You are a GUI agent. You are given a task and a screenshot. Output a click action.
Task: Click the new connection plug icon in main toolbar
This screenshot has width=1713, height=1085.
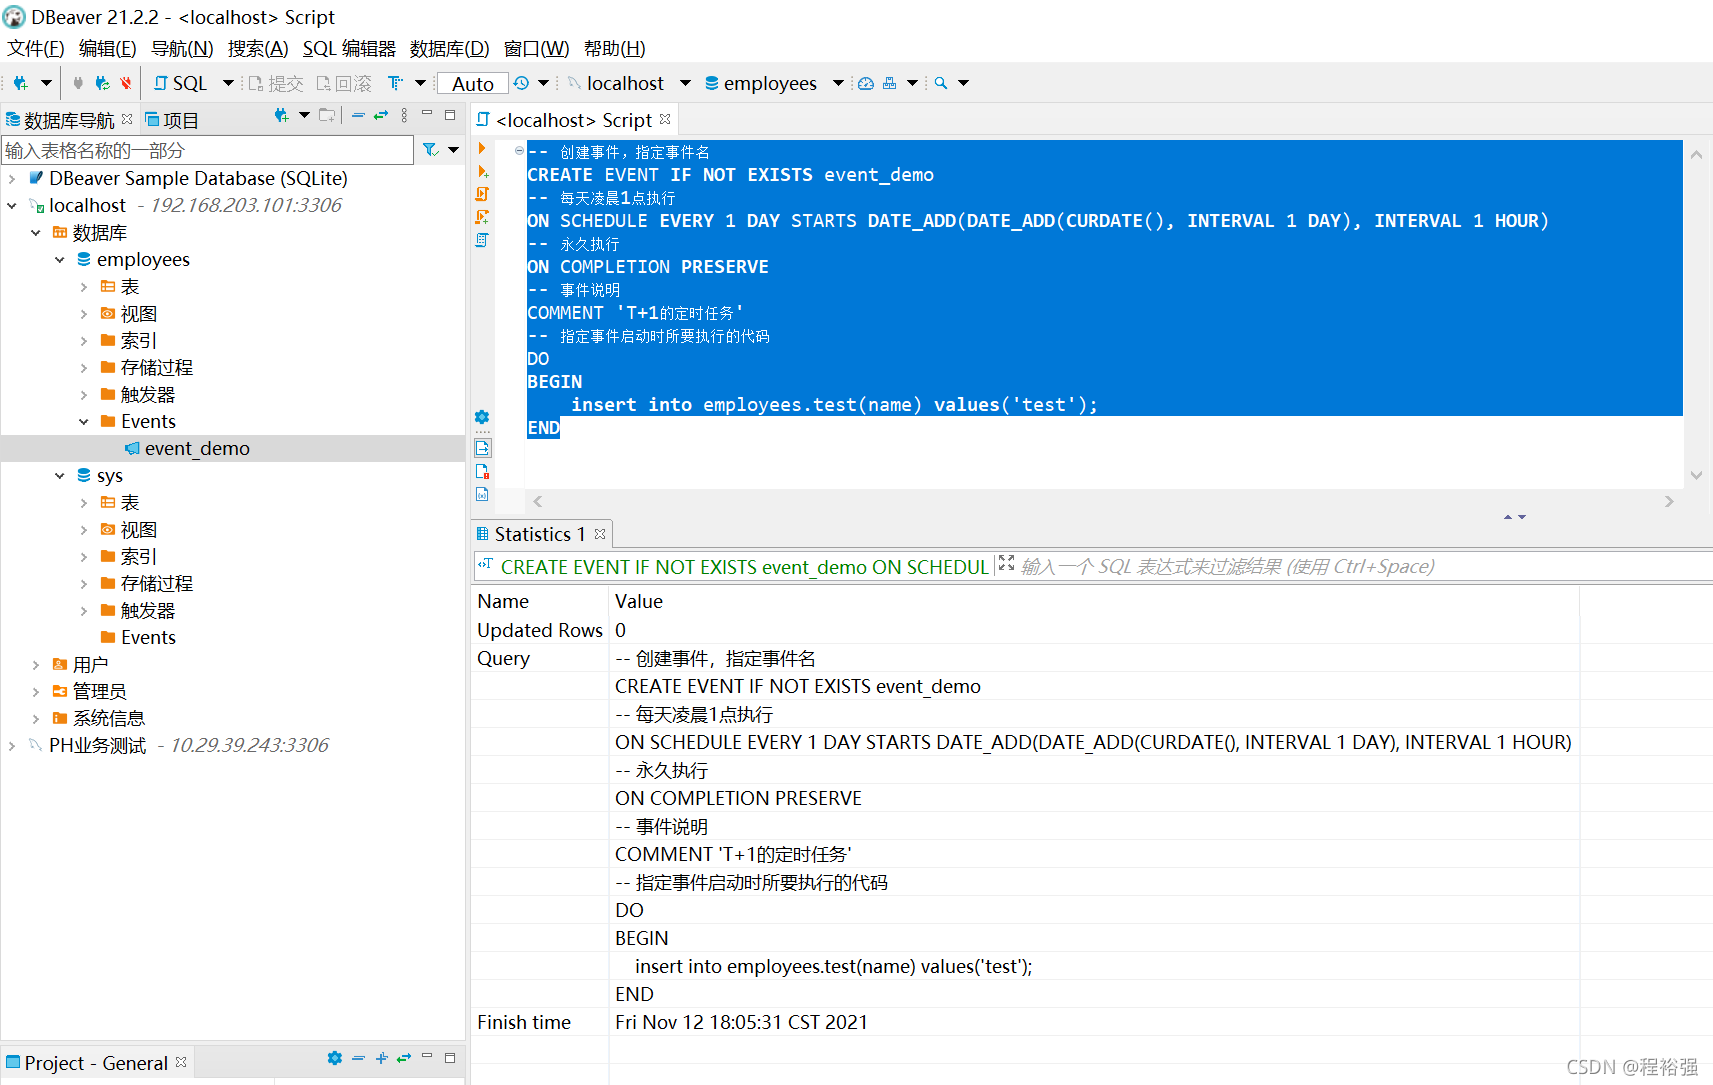[x=20, y=83]
